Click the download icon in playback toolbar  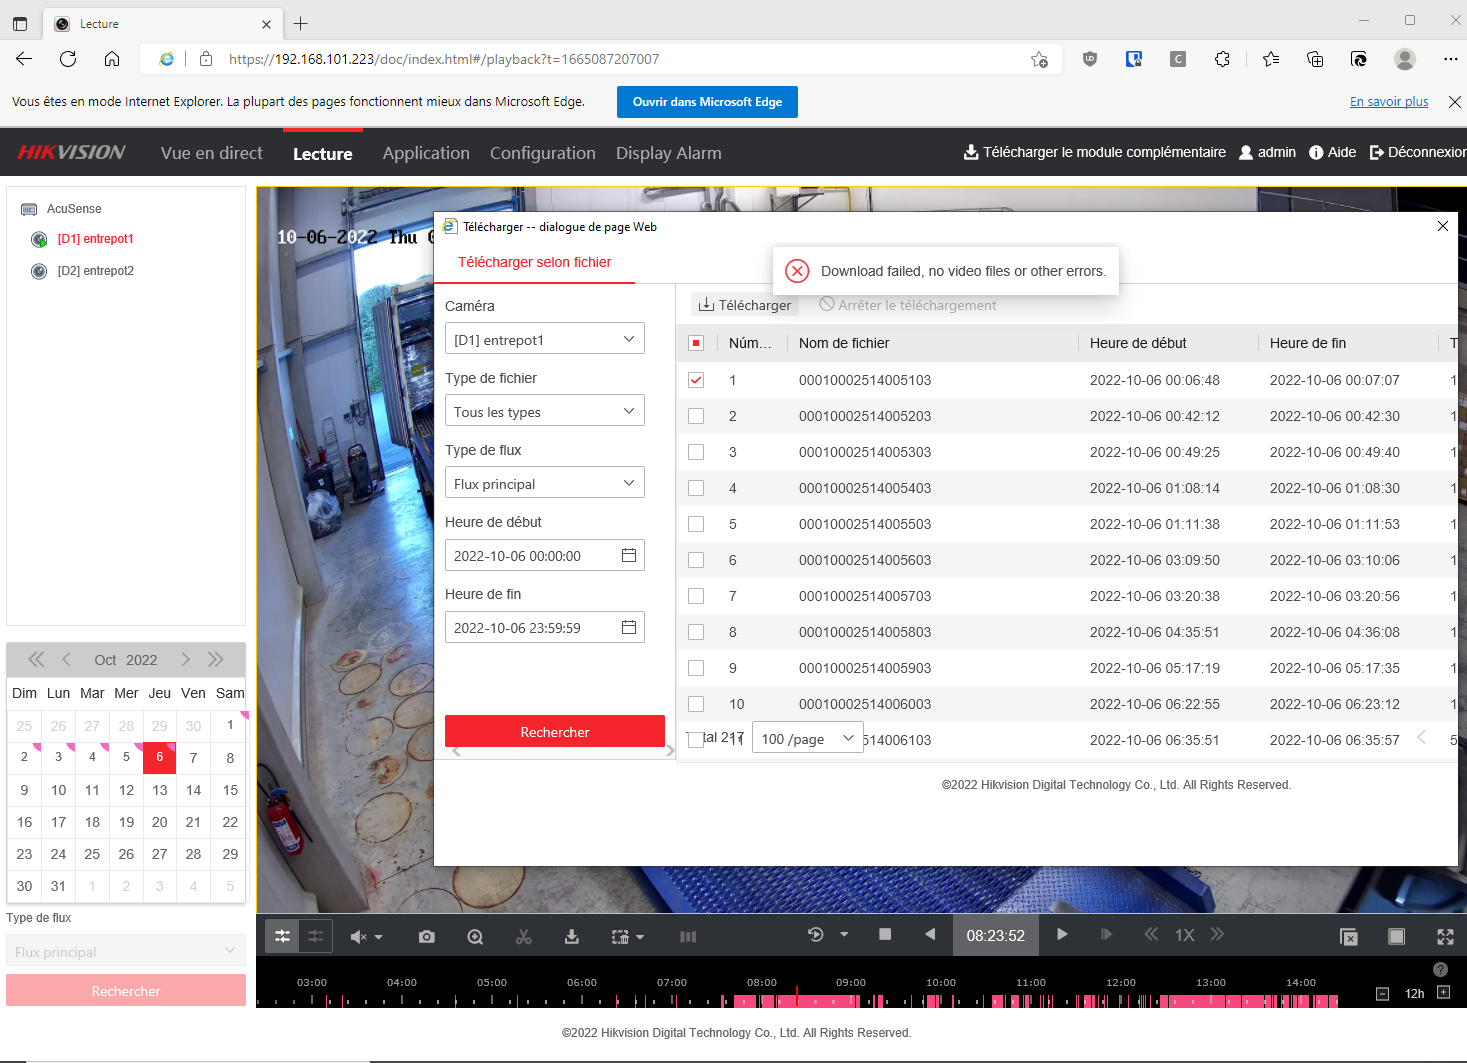[x=571, y=937]
